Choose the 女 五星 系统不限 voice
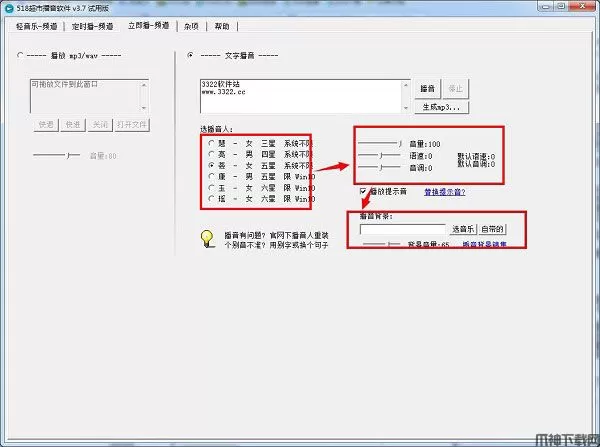 point(211,165)
